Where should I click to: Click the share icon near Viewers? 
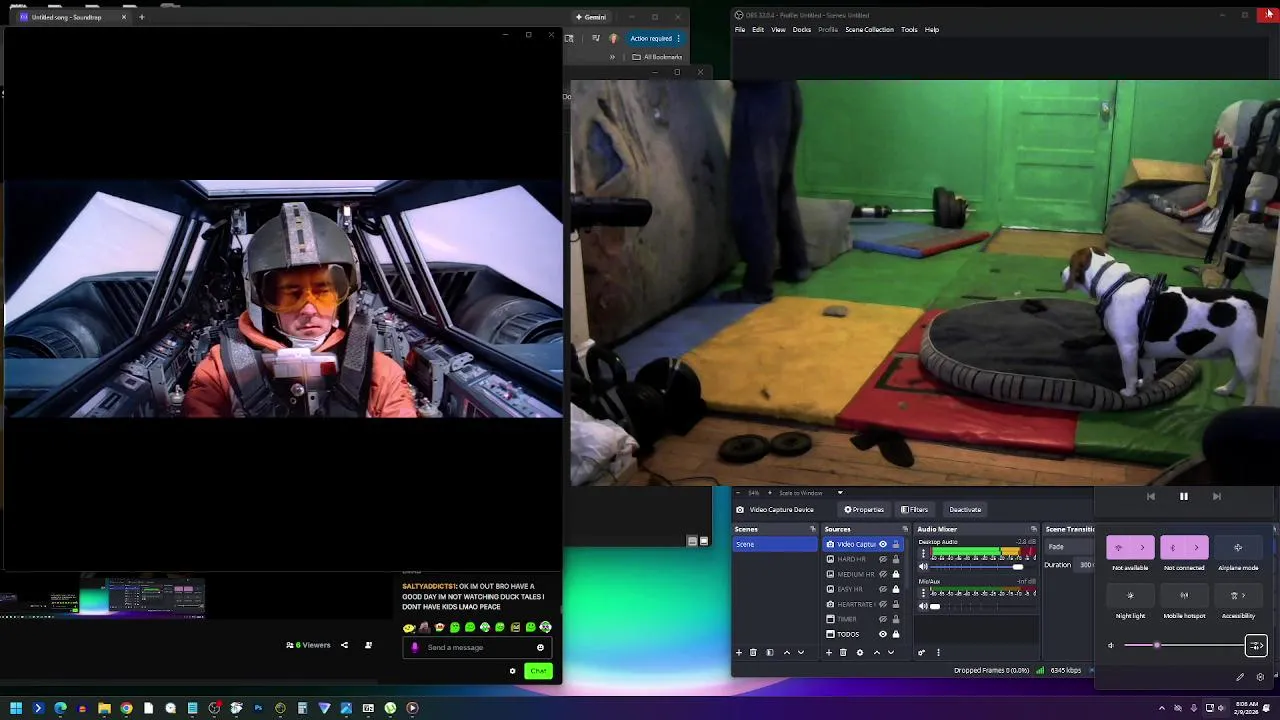[344, 645]
